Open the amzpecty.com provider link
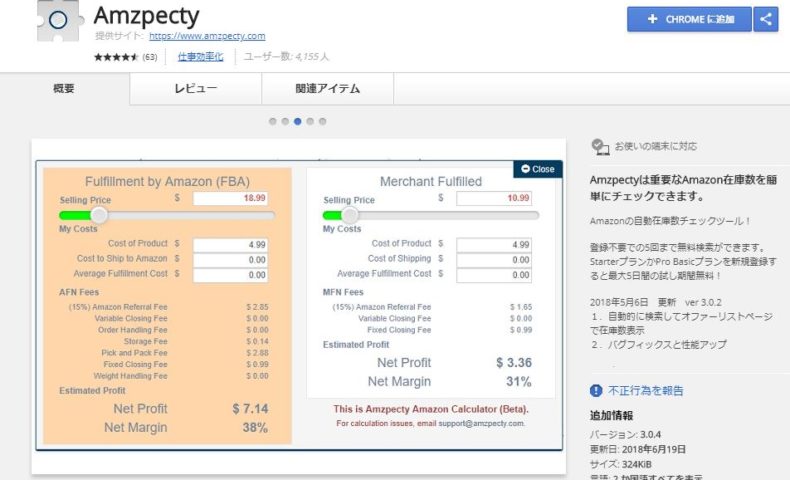790x480 pixels. pyautogui.click(x=207, y=36)
